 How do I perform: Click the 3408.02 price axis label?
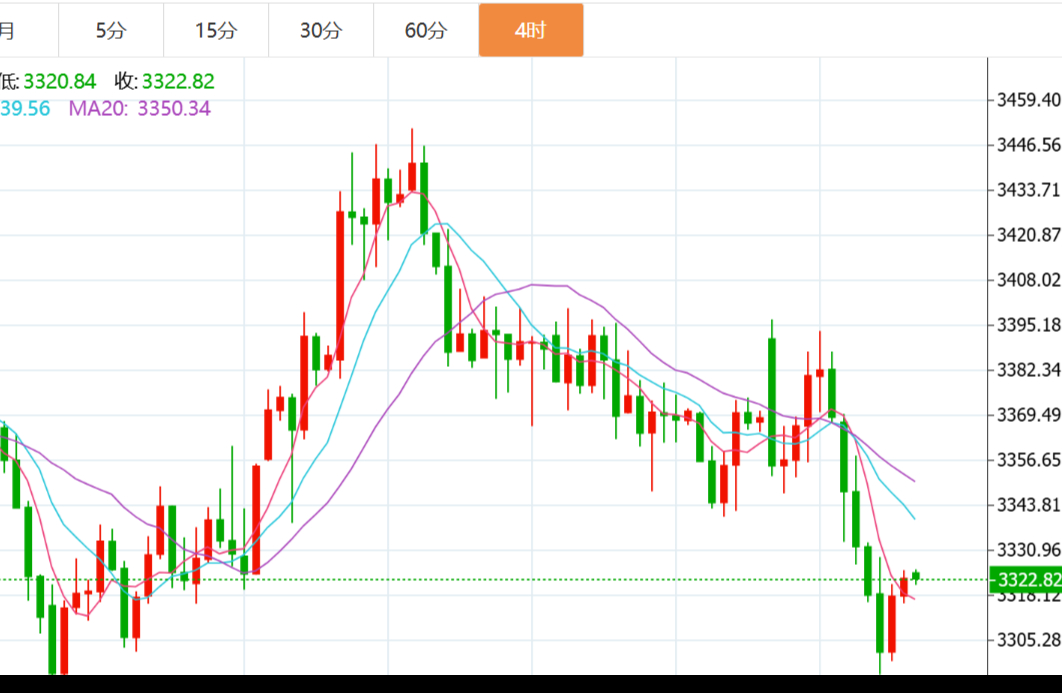click(x=1029, y=280)
